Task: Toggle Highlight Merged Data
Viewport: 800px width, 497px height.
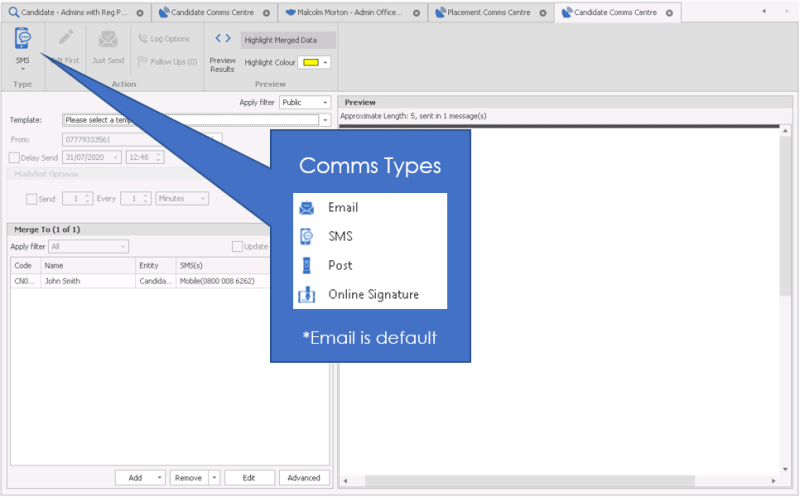Action: (x=286, y=40)
